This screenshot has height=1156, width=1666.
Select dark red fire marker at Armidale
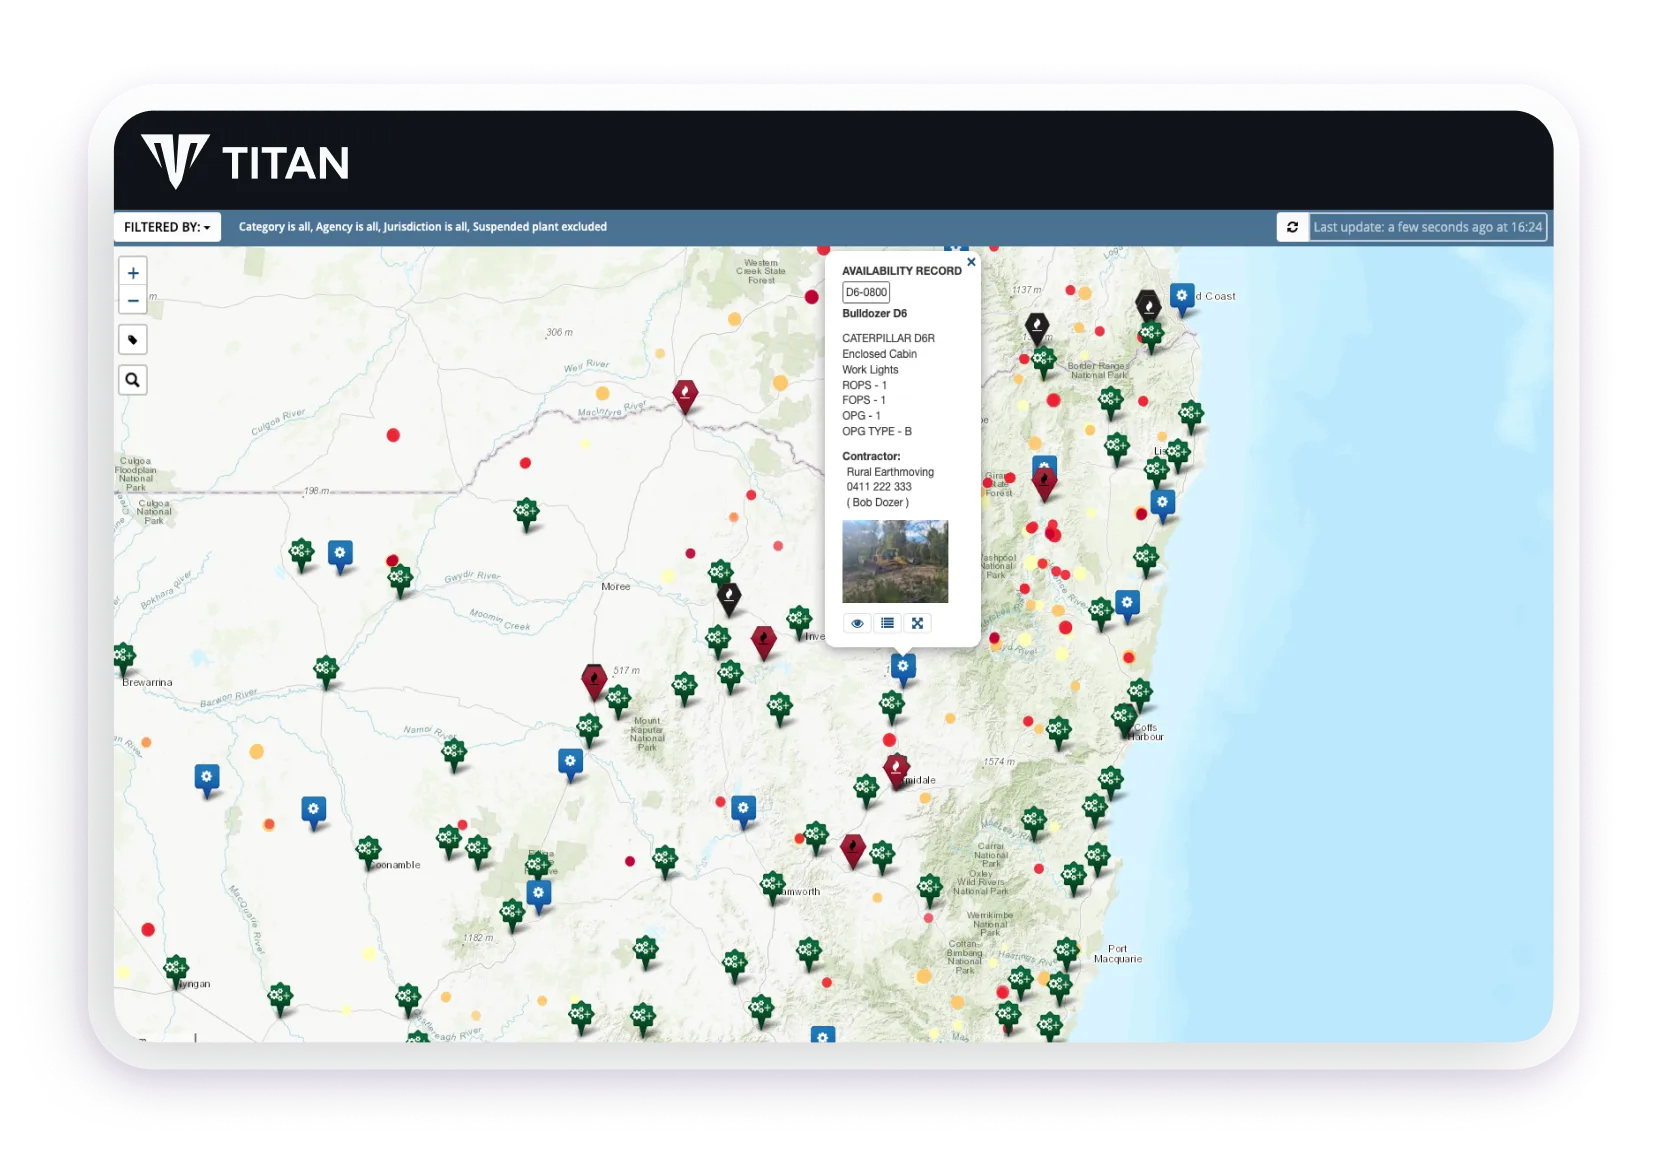(896, 771)
